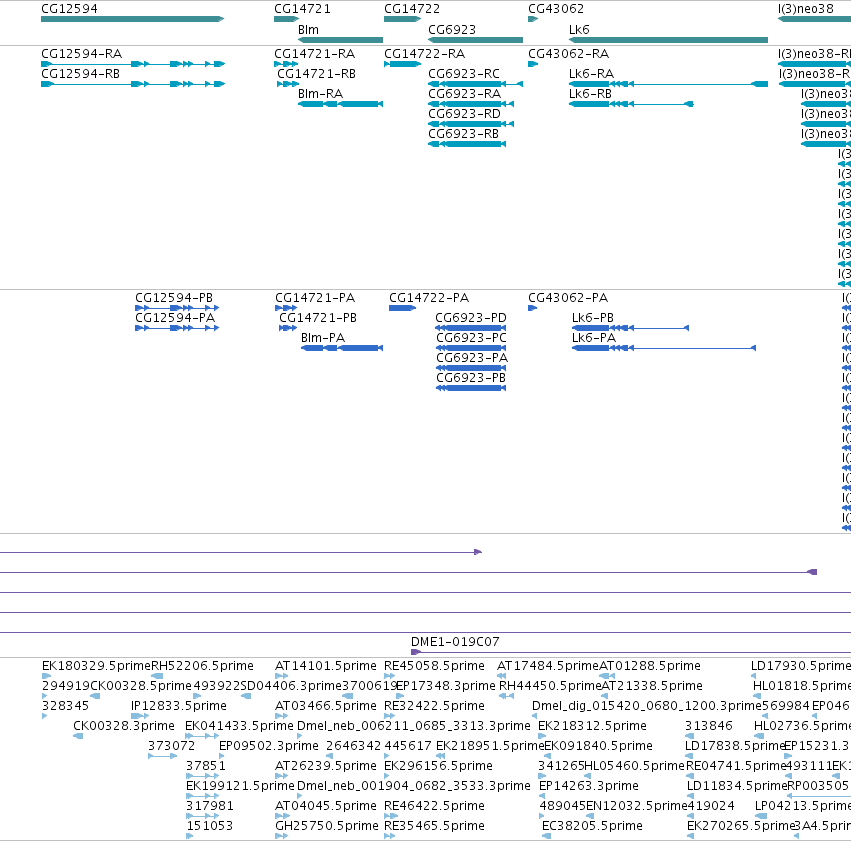Open EST EK180329.5prime
This screenshot has height=841, width=851.
pos(96,666)
